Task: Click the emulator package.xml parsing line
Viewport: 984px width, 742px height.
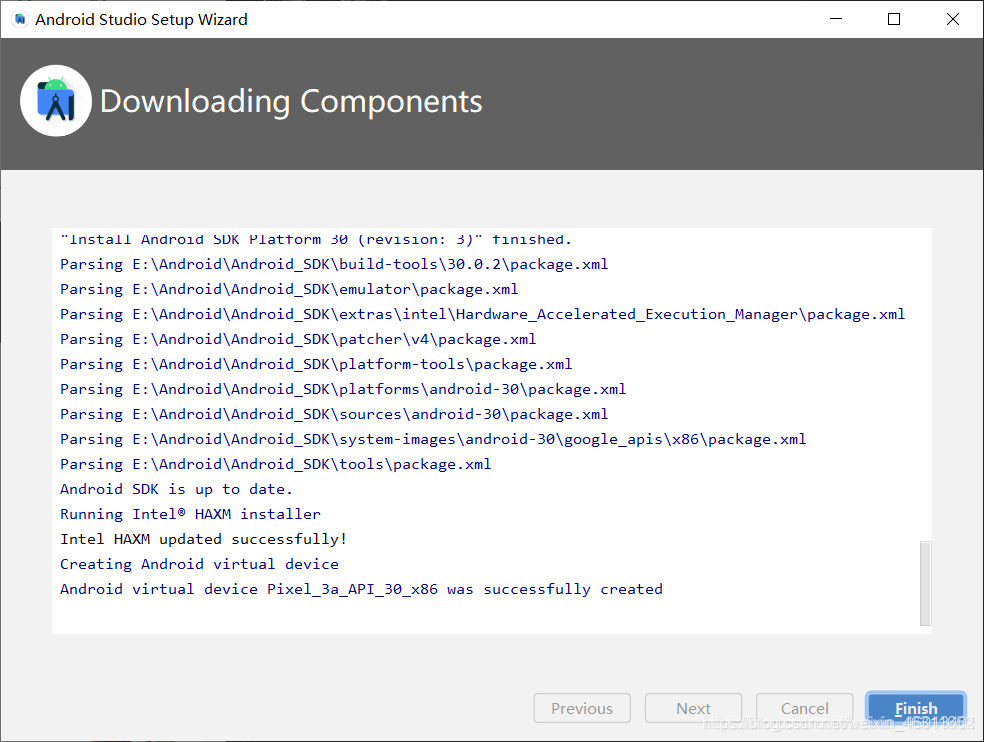Action: tap(289, 289)
